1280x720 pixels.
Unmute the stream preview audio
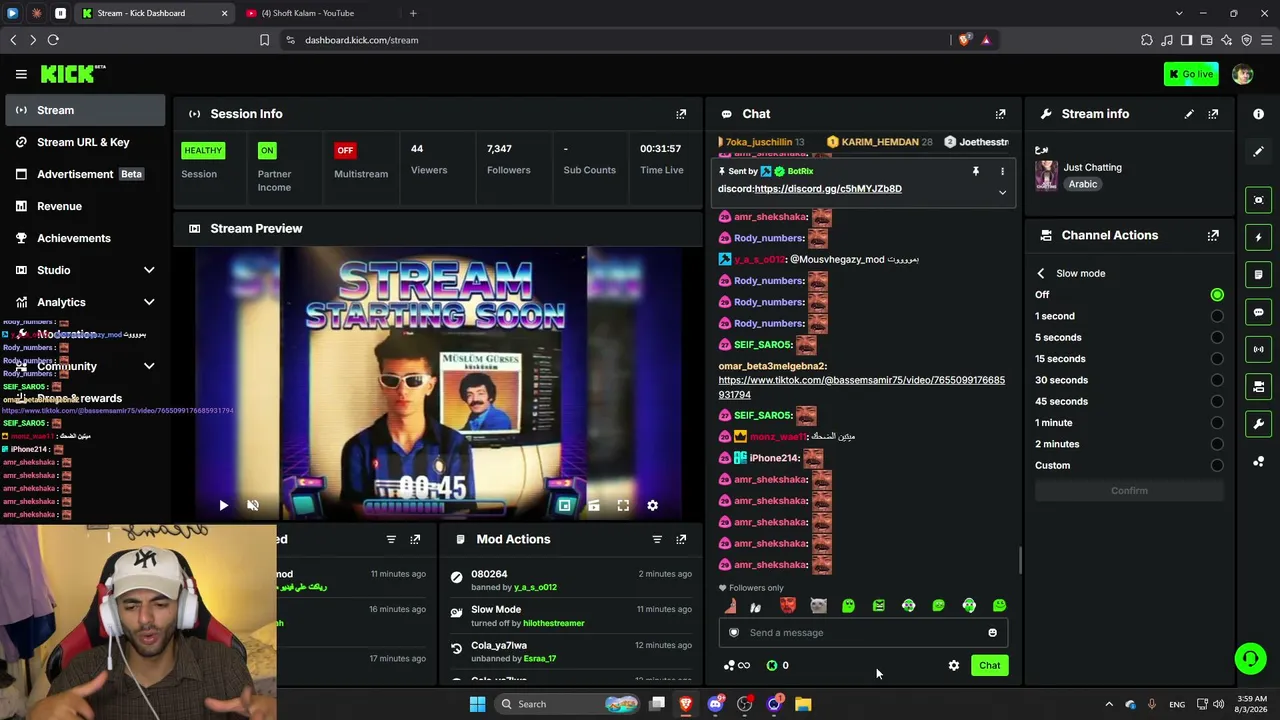pos(253,506)
